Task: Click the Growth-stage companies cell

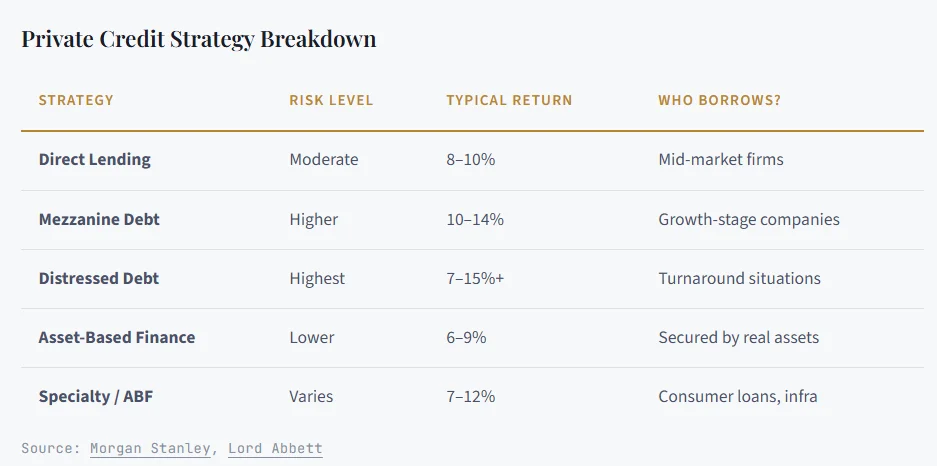Action: click(749, 219)
